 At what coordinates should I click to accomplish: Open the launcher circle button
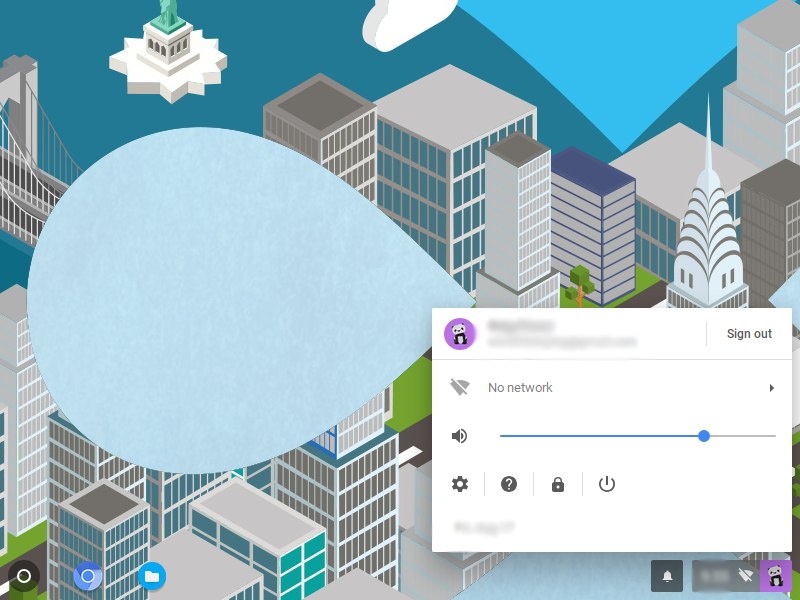24,576
